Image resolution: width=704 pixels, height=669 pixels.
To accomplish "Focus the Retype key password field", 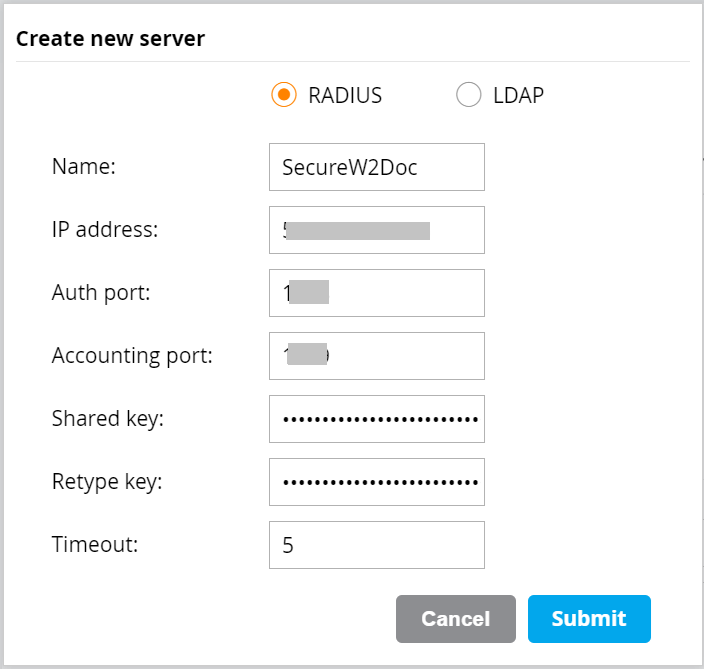I will click(376, 482).
